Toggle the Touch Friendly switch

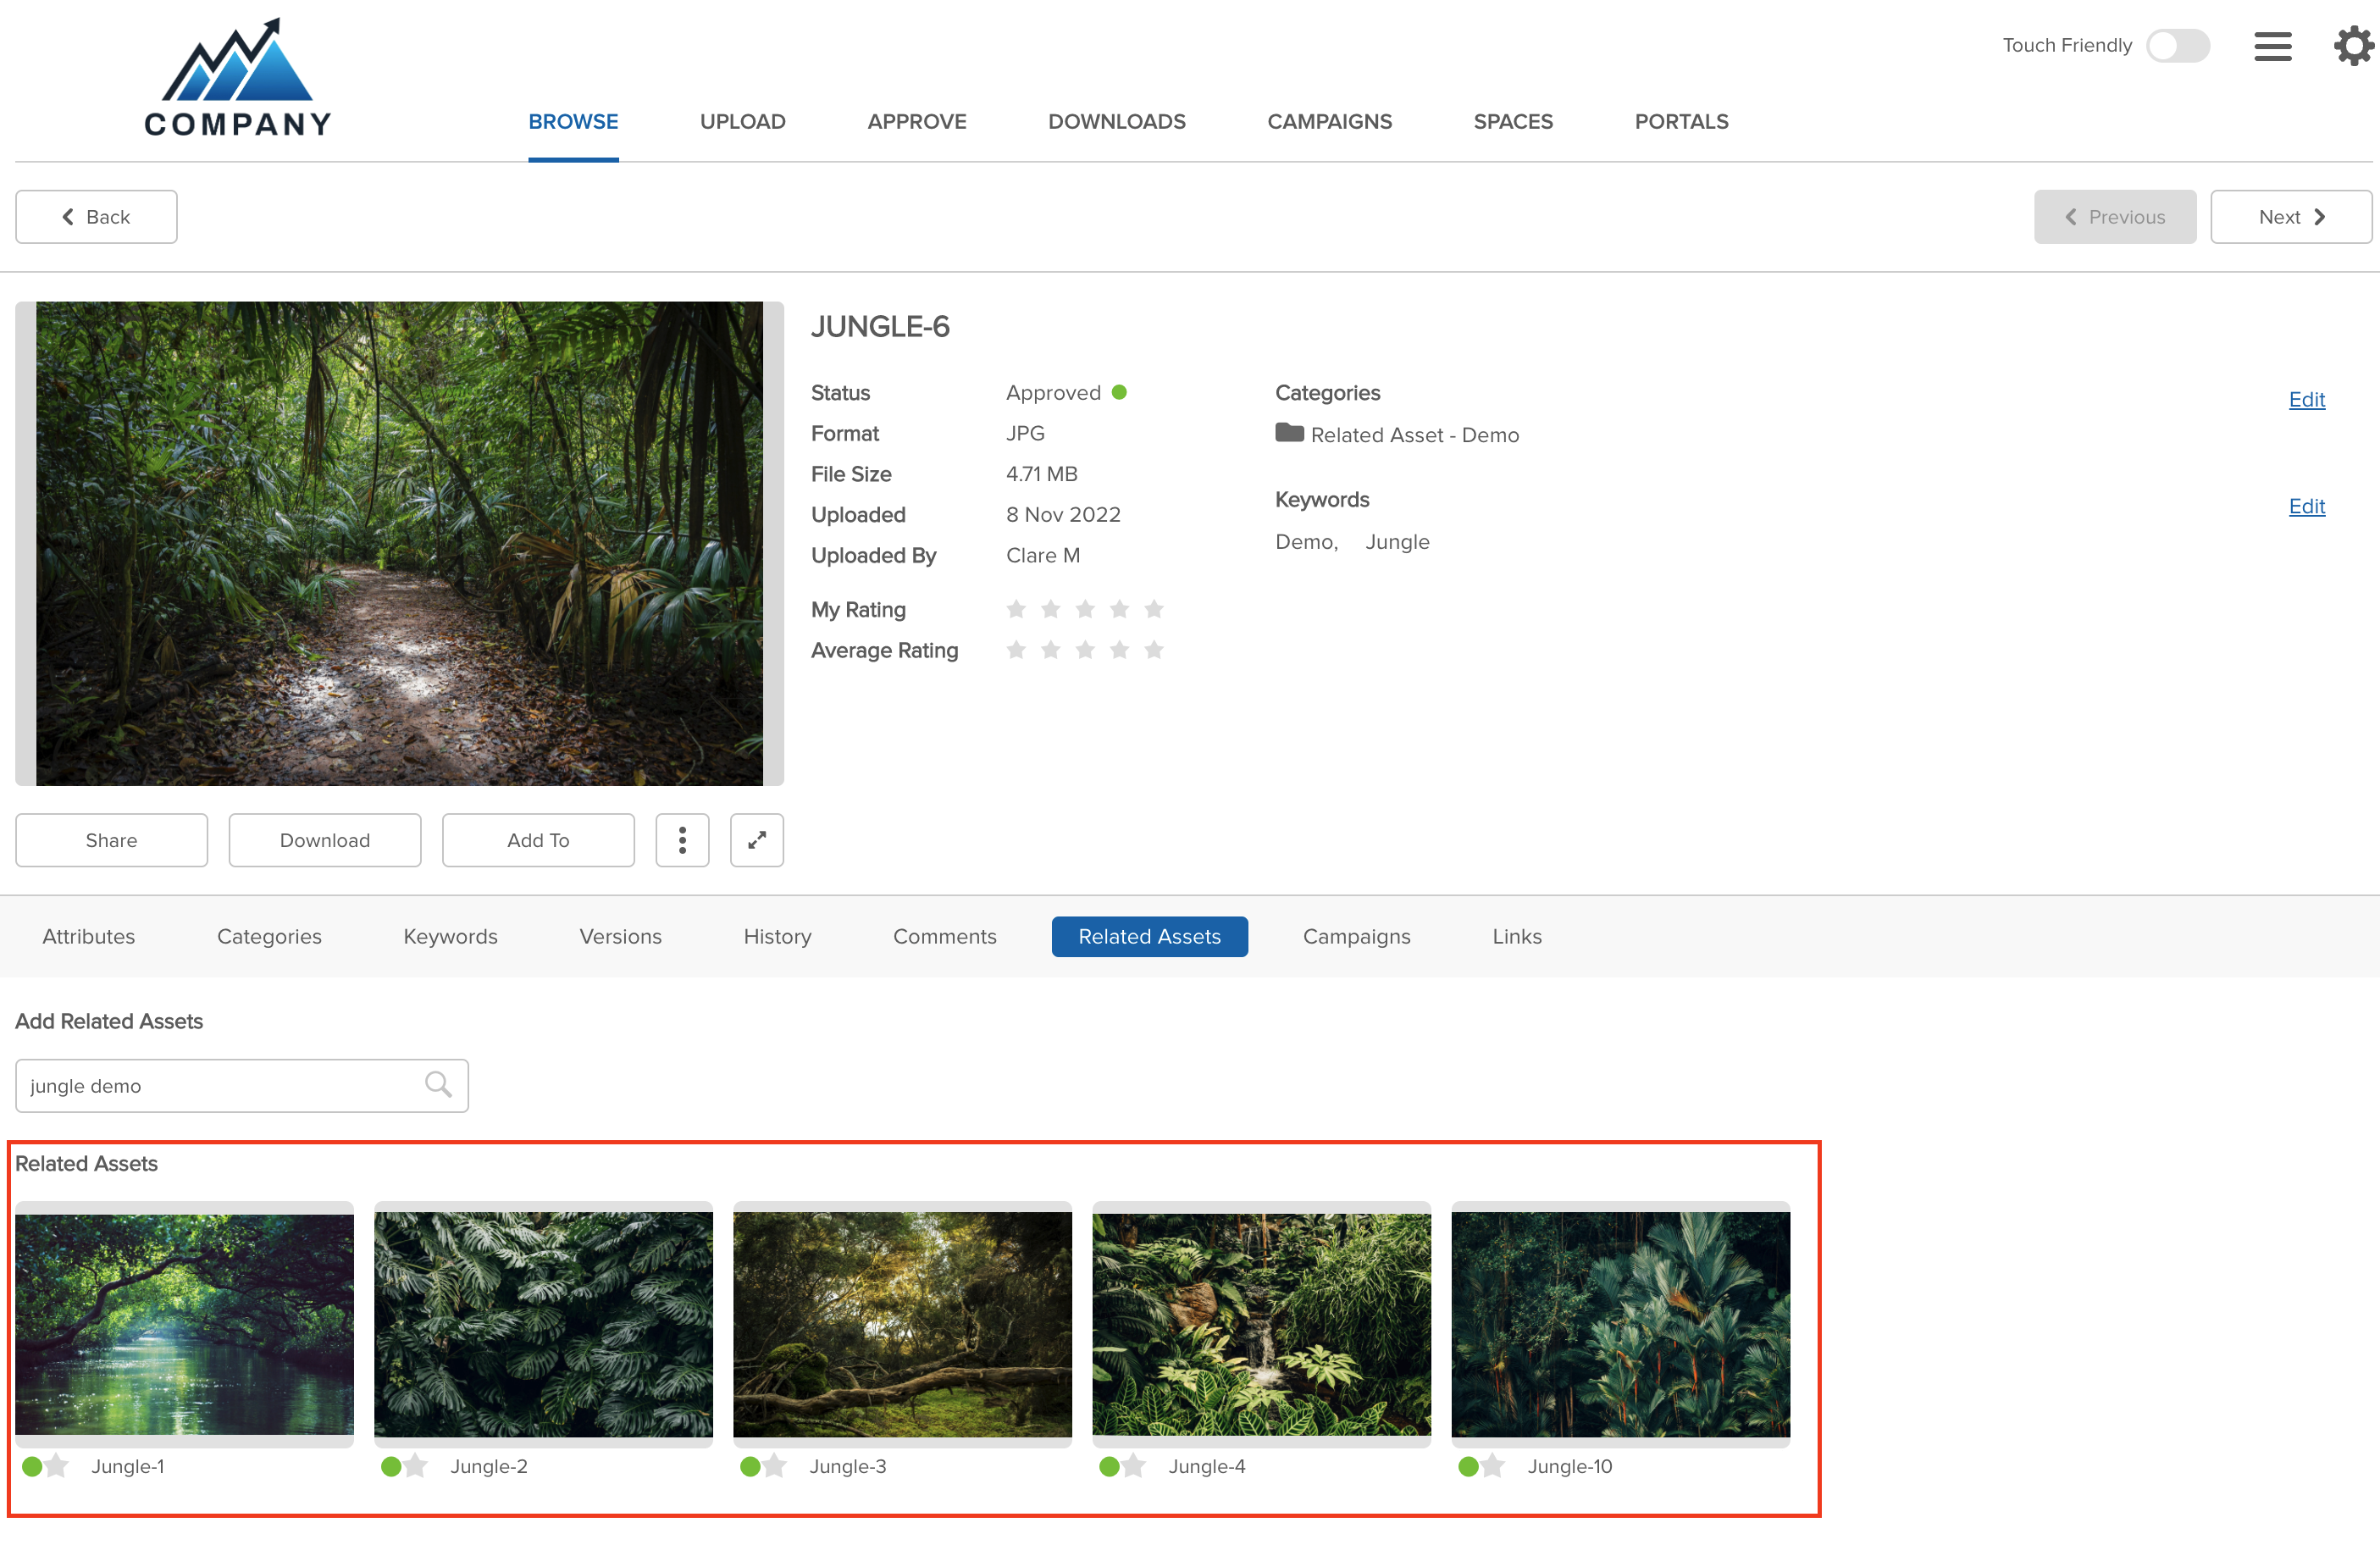coord(2178,46)
